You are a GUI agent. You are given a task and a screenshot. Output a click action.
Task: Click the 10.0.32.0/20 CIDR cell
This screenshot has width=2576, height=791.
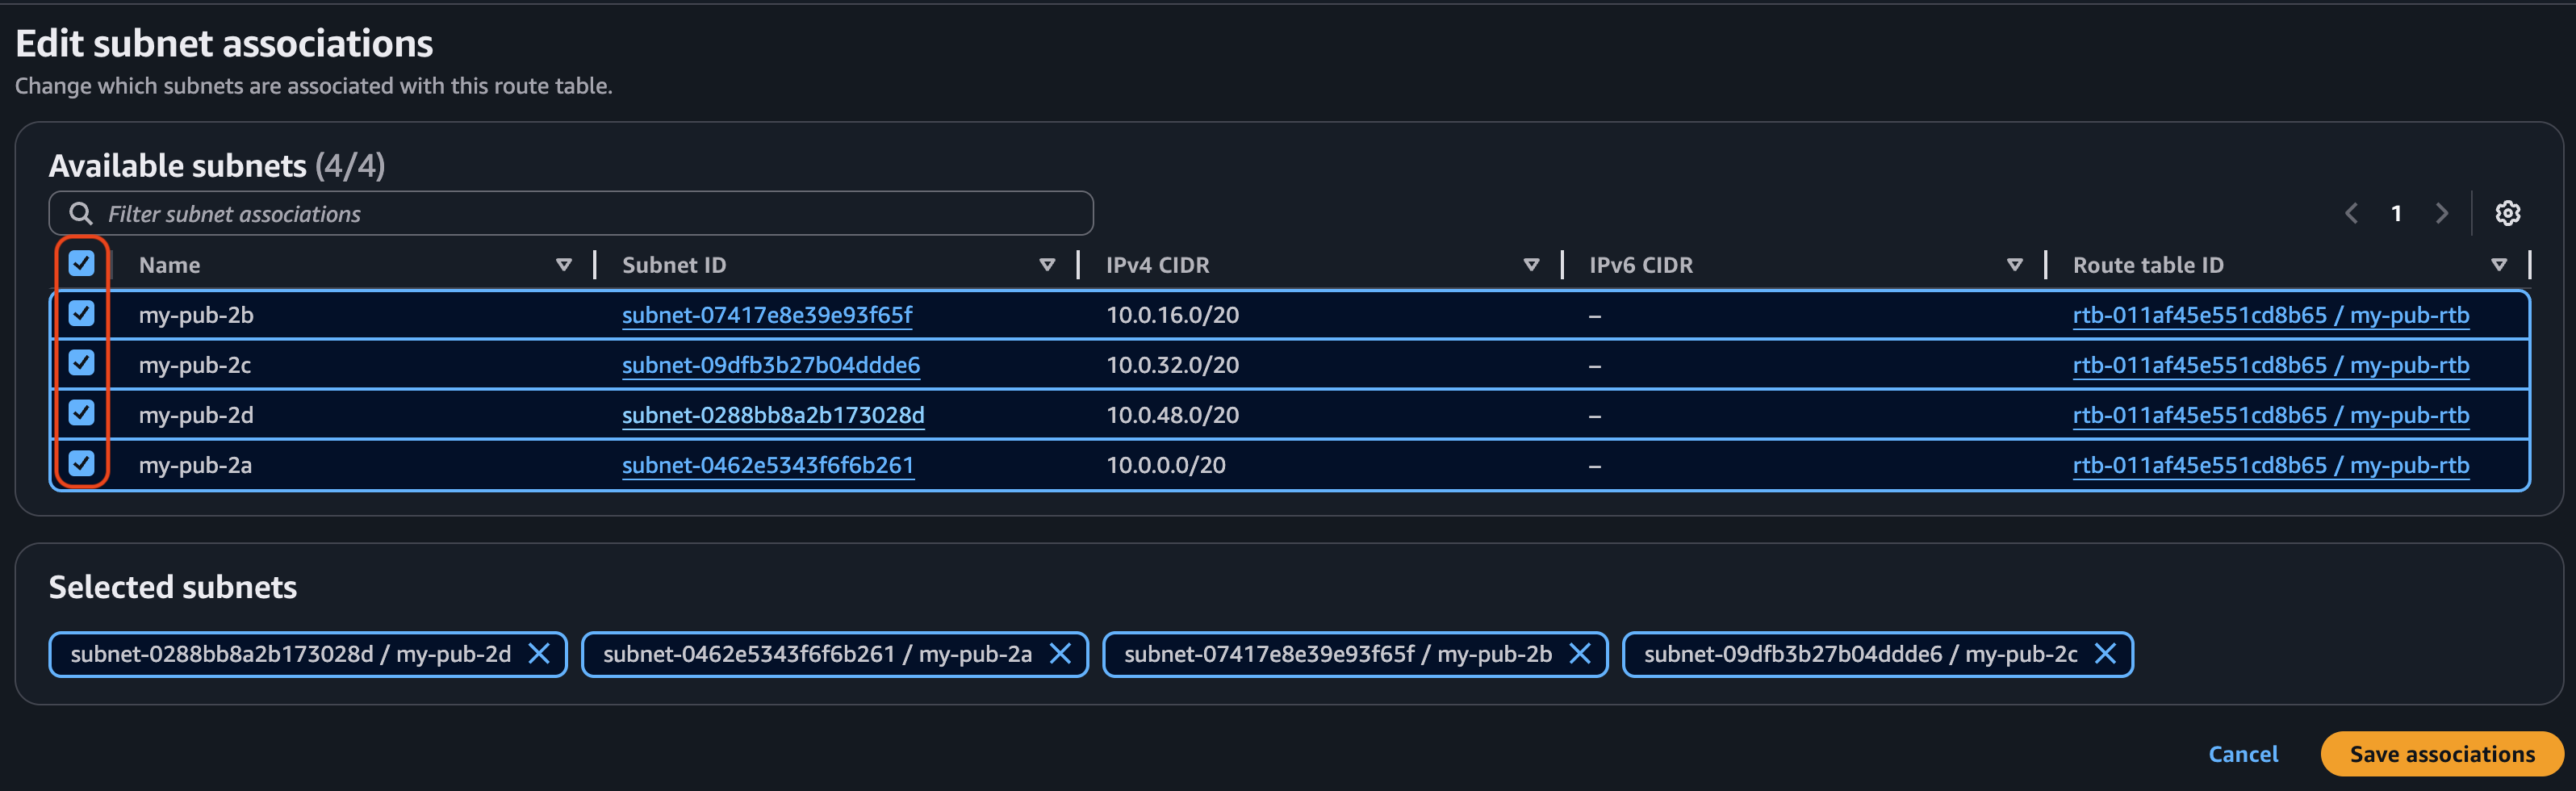1172,365
